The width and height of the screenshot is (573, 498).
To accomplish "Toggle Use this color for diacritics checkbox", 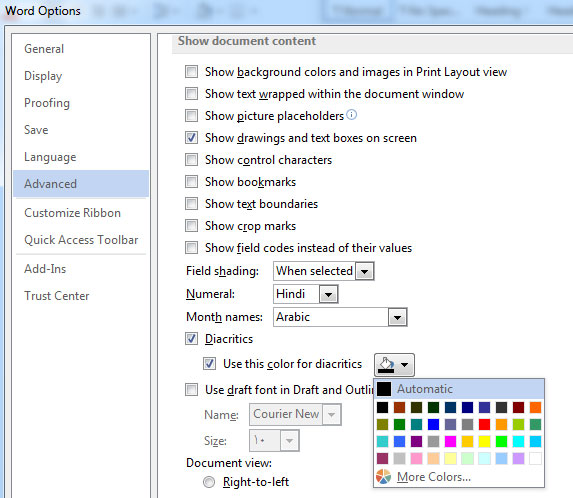I will coord(209,364).
